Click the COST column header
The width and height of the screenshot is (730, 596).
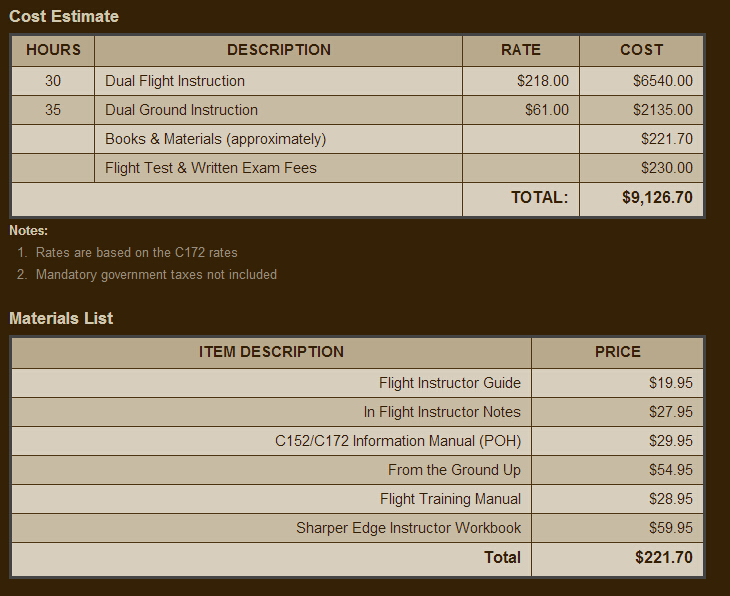click(642, 50)
